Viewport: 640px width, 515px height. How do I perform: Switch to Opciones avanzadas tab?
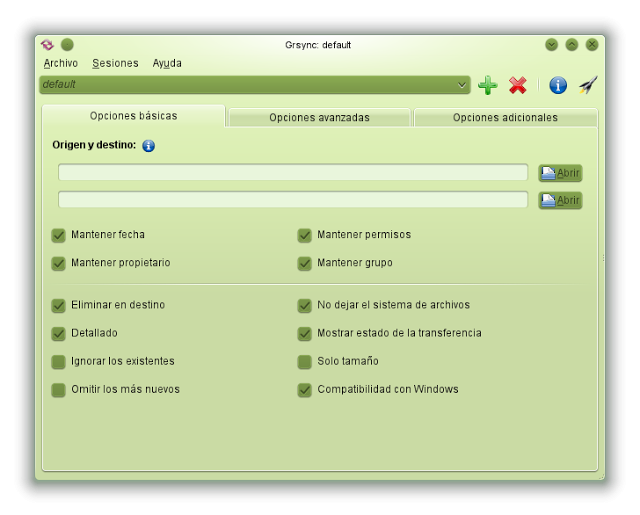319,118
